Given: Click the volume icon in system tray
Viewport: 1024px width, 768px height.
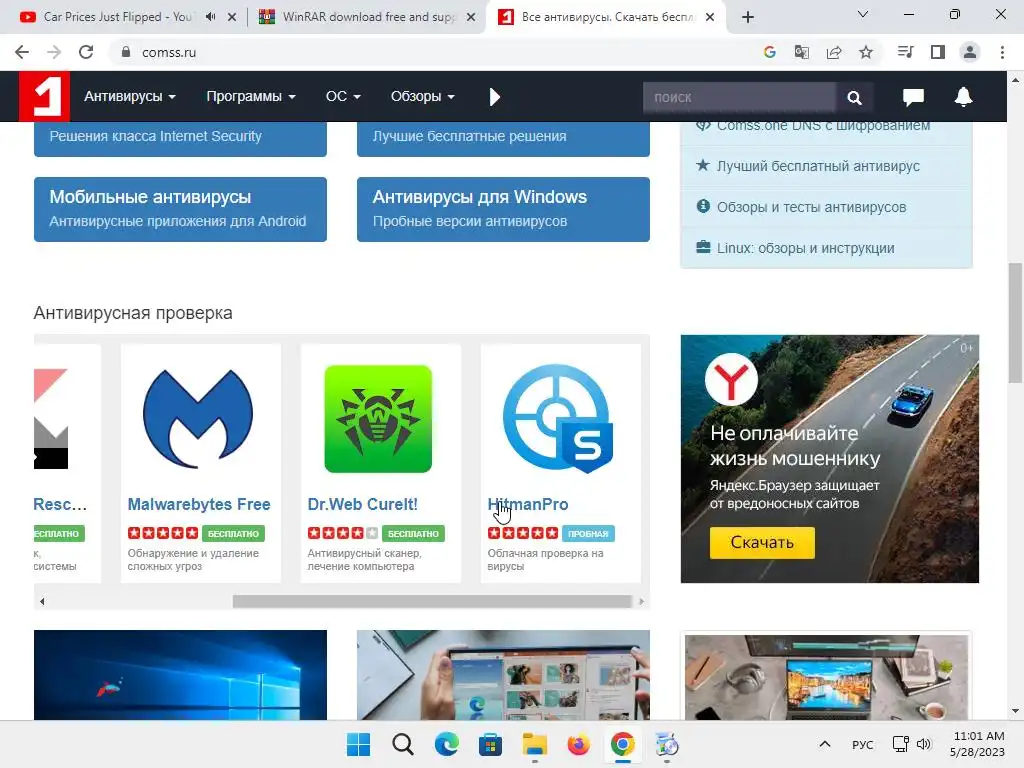Looking at the screenshot, I should tap(923, 744).
